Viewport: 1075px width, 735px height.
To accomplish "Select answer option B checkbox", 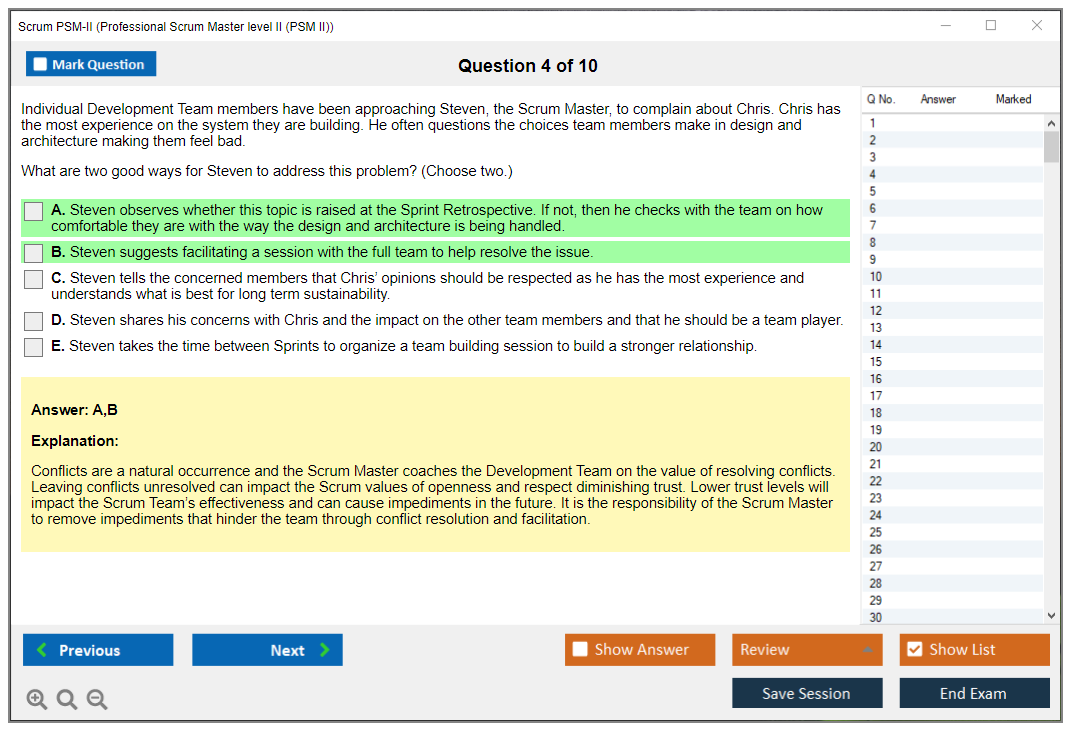I will tap(34, 253).
